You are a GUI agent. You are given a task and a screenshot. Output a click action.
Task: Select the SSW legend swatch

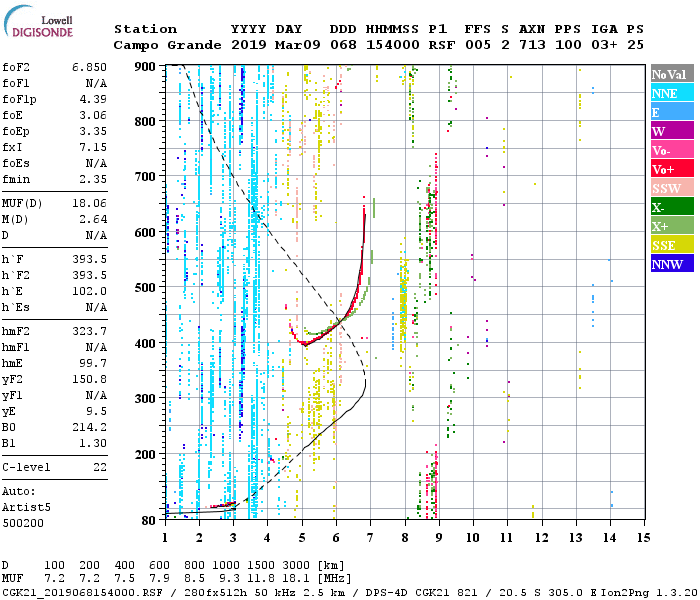click(x=672, y=188)
